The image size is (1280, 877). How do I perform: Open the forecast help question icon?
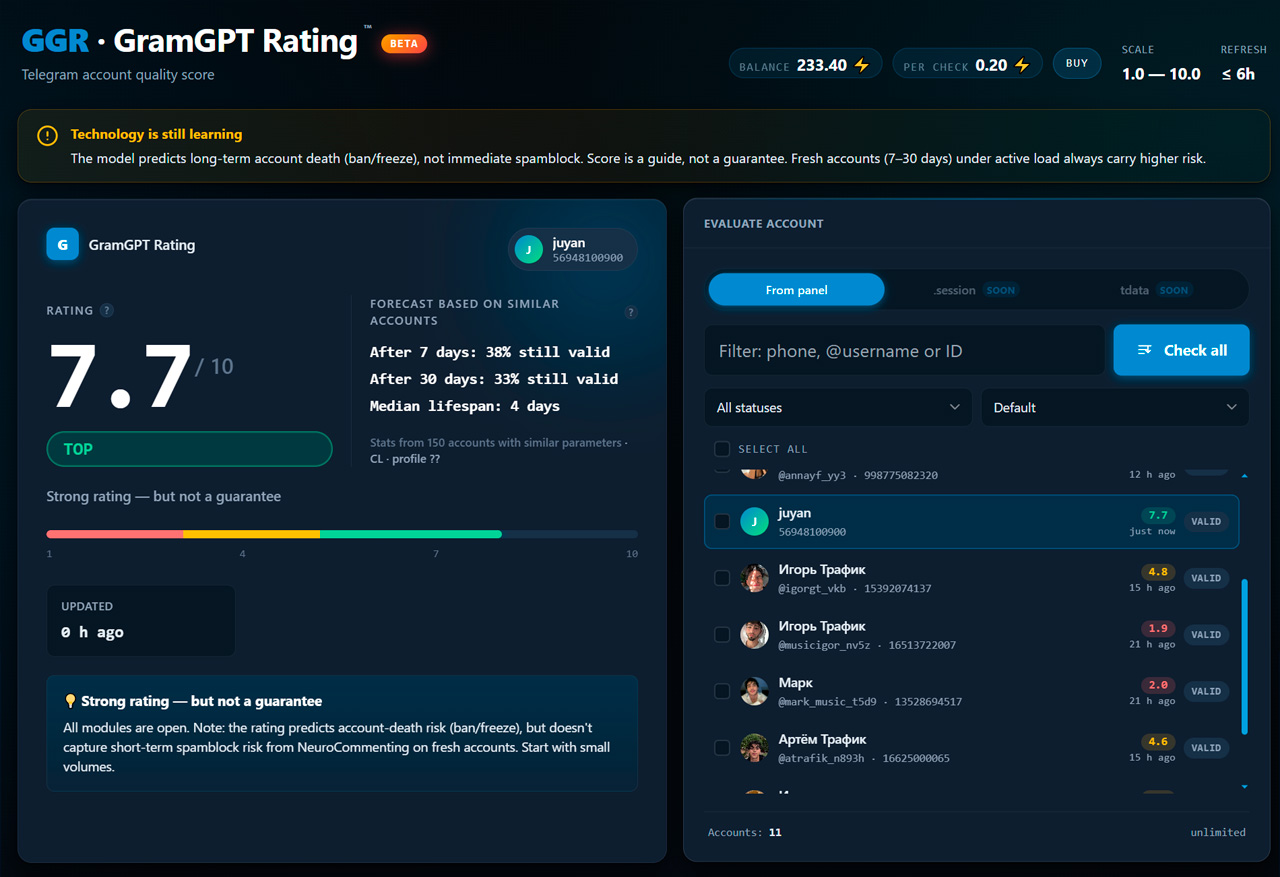[x=631, y=312]
